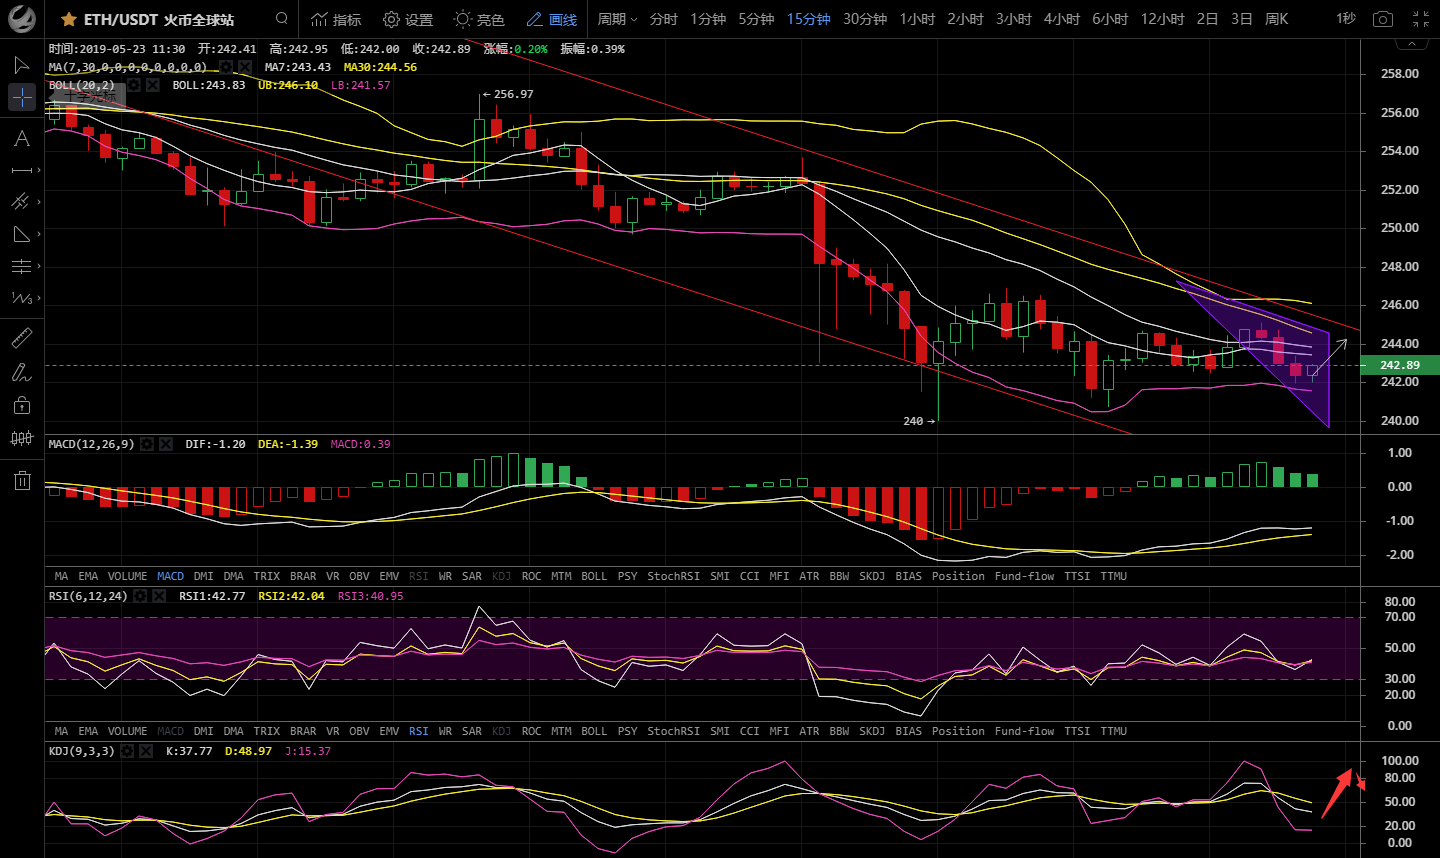The height and width of the screenshot is (858, 1440).
Task: Switch to the 30分钟 timeframe
Action: pos(865,20)
